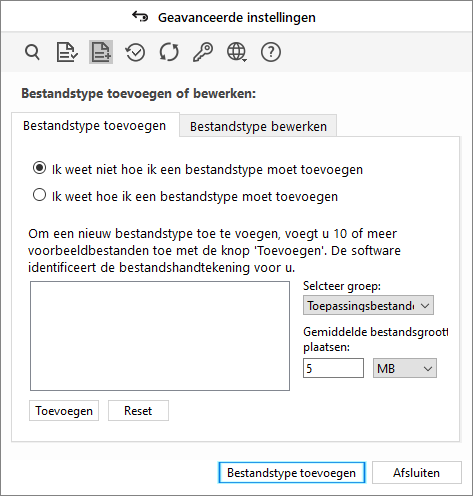Open the MB size unit dropdown
Screen dimensions: 473x496
(405, 368)
